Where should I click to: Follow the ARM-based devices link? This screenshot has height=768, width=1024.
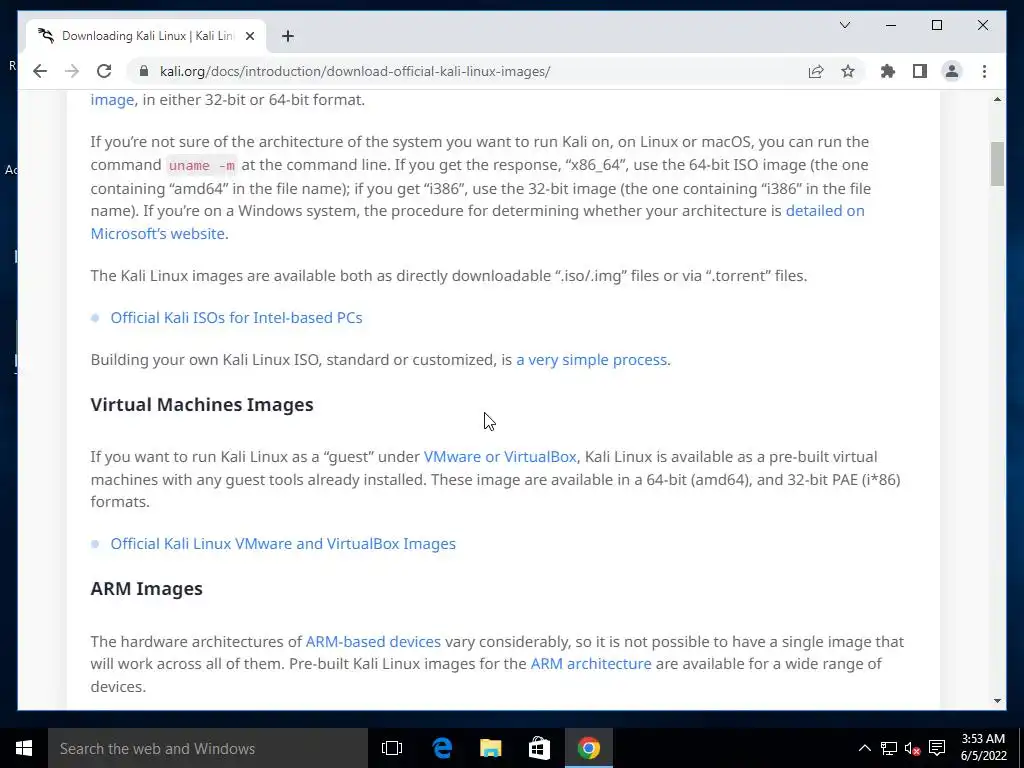coord(373,641)
